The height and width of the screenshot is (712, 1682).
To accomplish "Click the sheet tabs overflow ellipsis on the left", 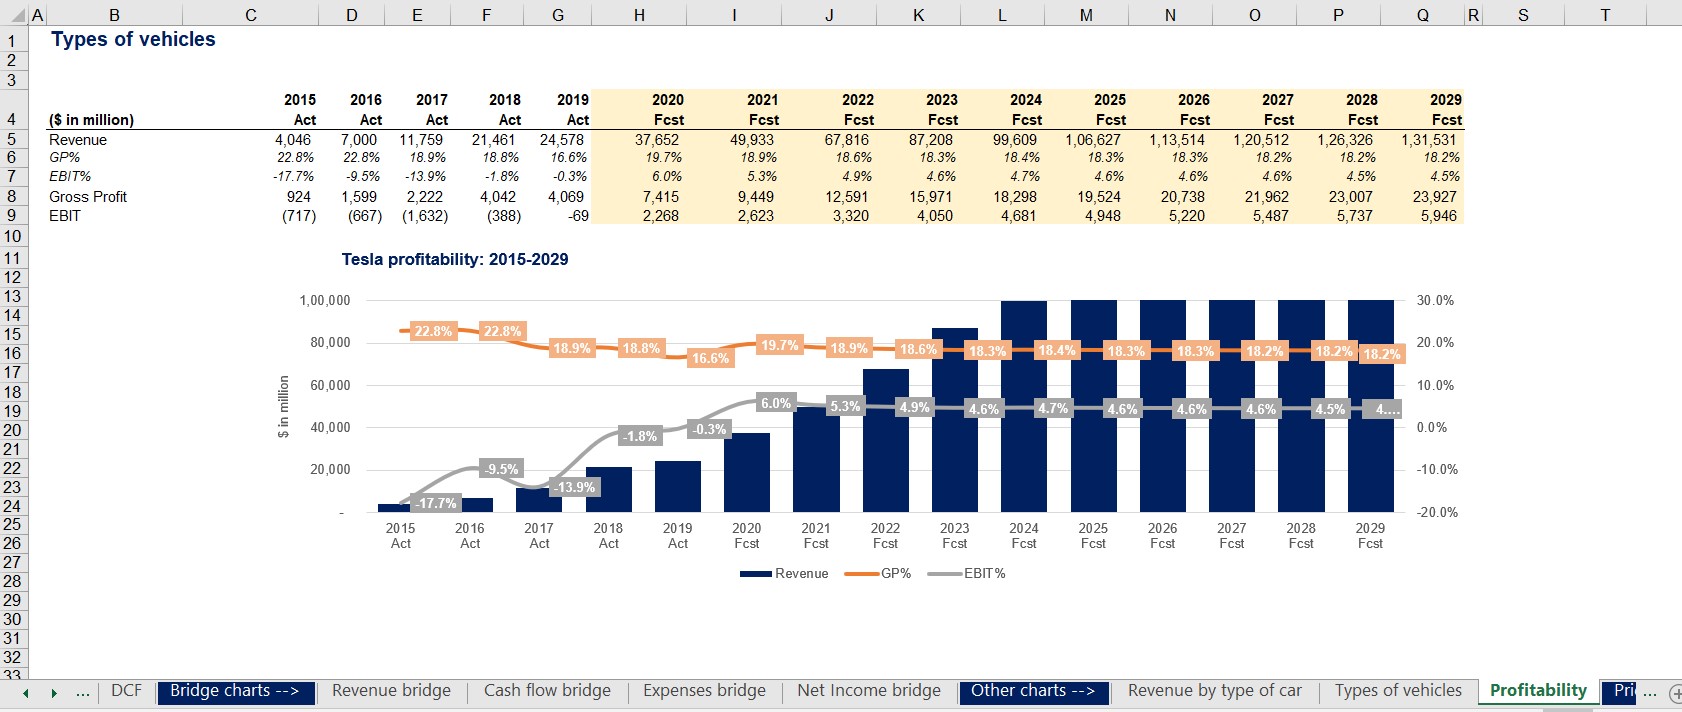I will pyautogui.click(x=82, y=692).
